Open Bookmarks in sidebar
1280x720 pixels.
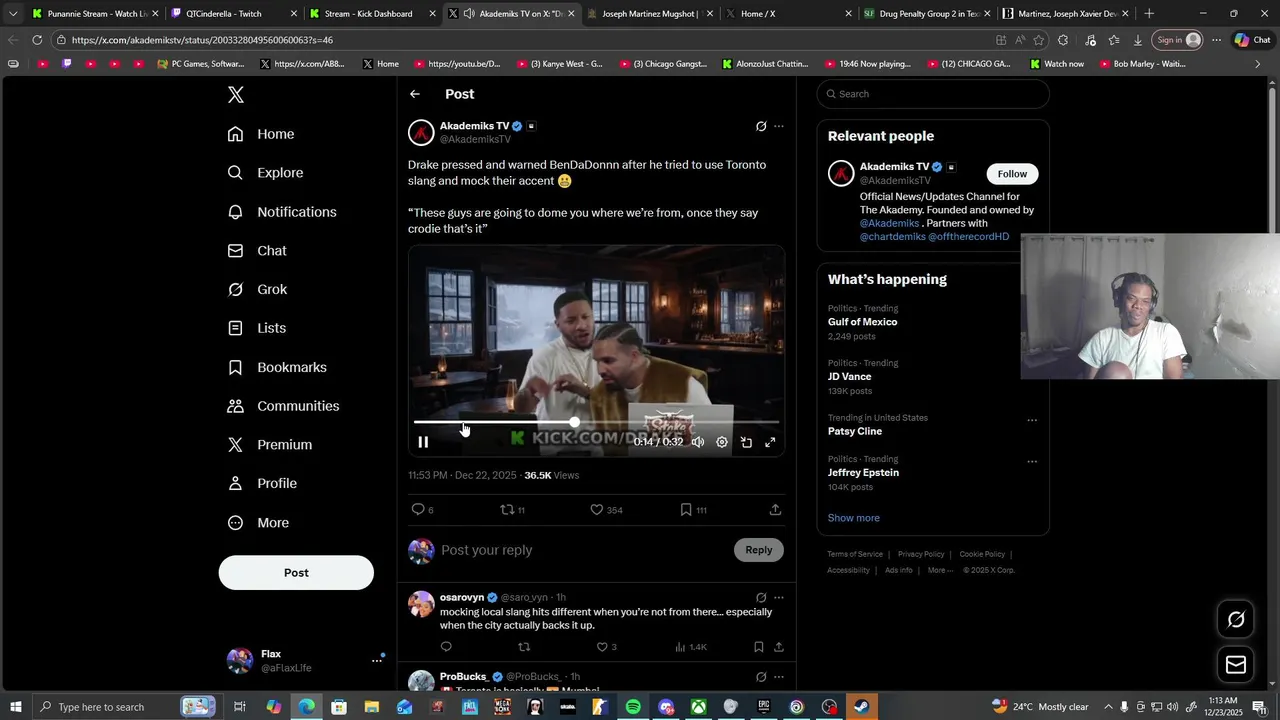277,367
